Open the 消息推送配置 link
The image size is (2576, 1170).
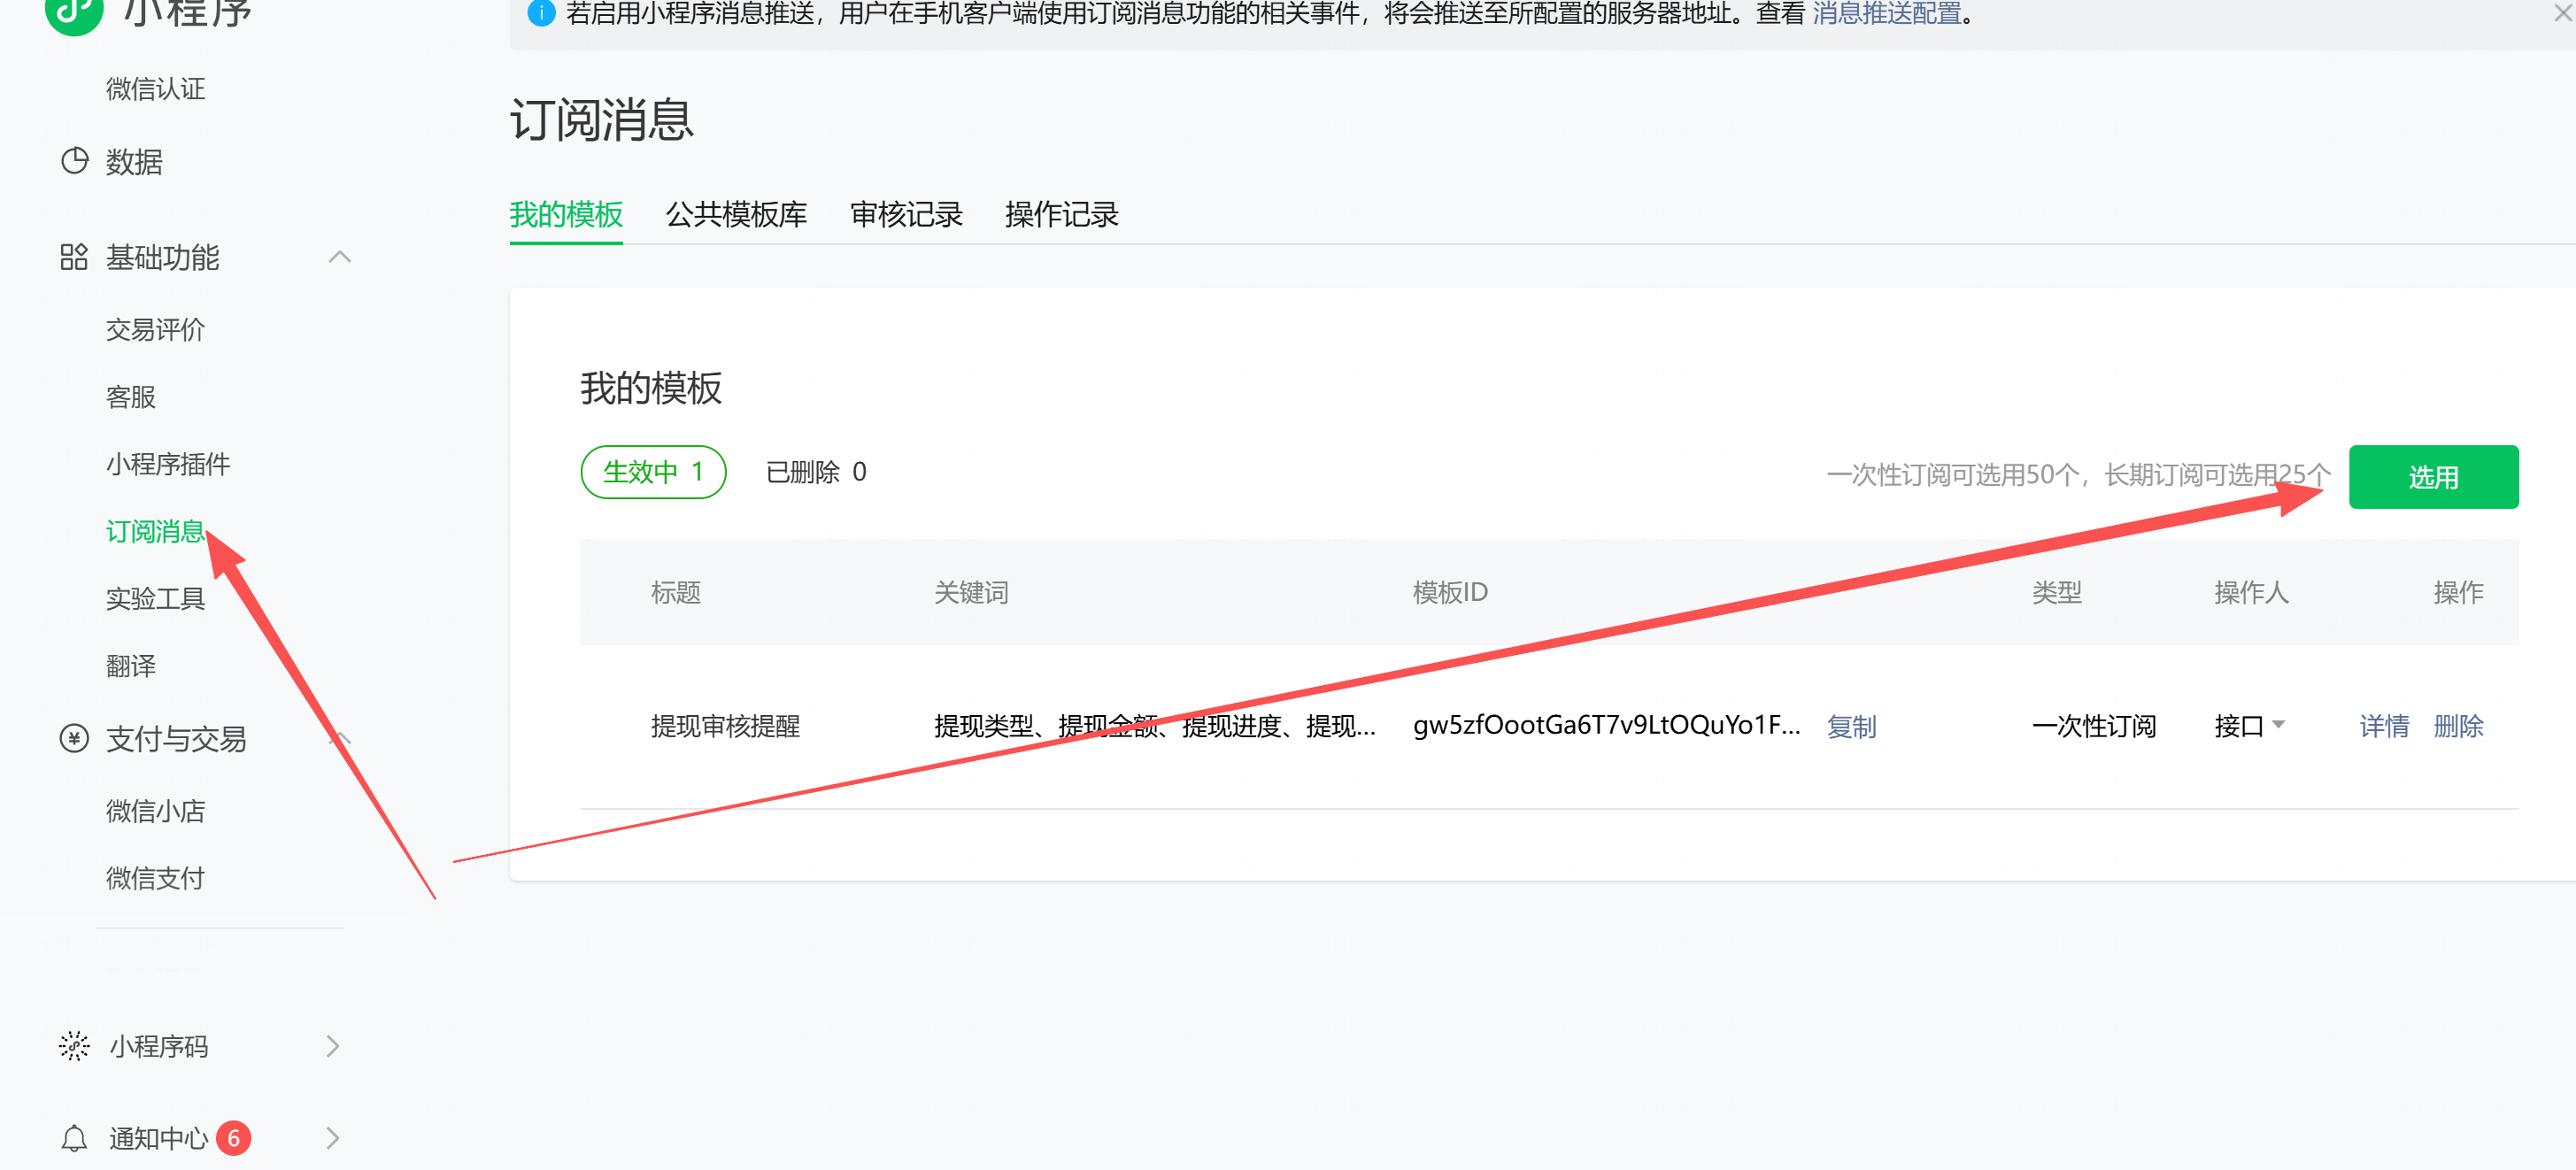(1886, 13)
